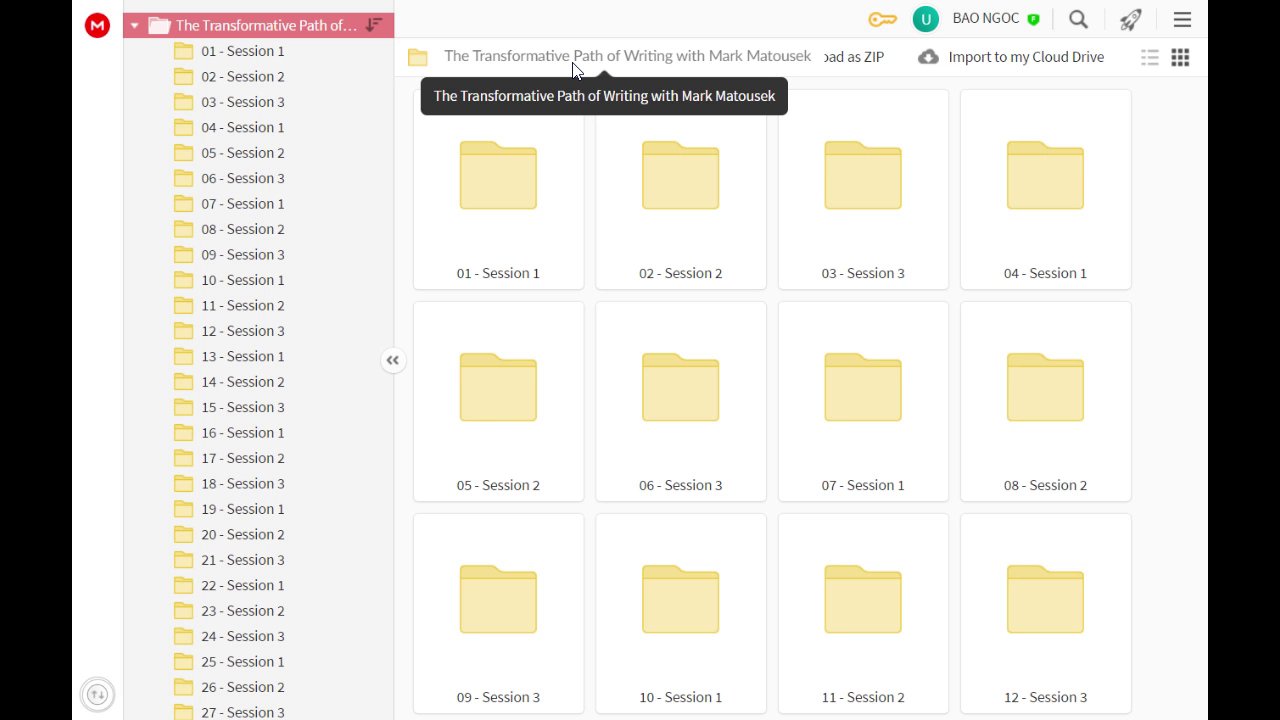Import to my Cloud Drive

tap(1011, 57)
